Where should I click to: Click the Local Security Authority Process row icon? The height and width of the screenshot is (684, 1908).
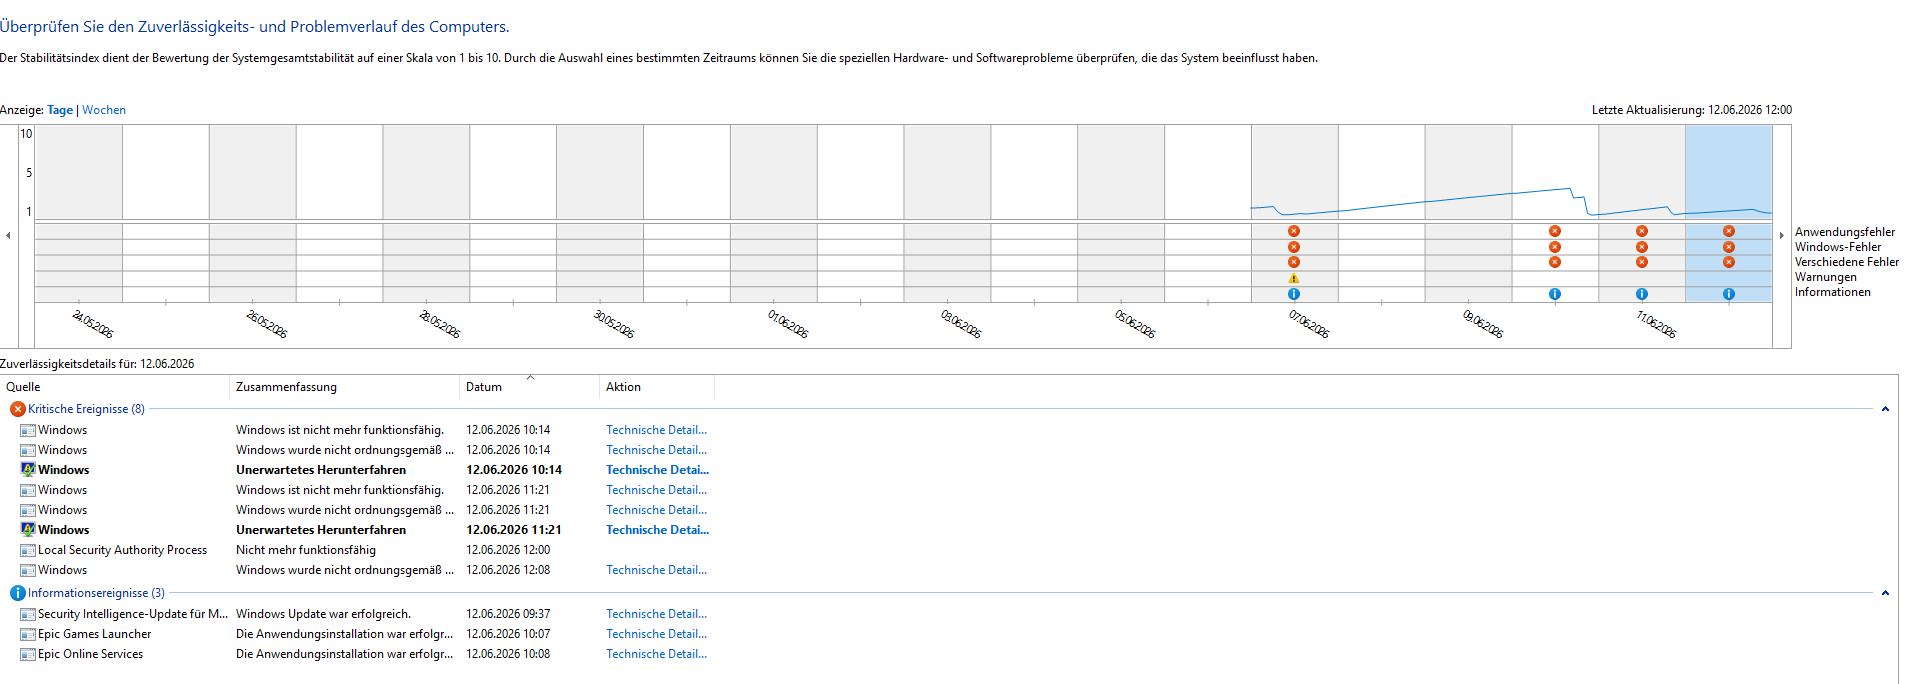pyautogui.click(x=28, y=550)
